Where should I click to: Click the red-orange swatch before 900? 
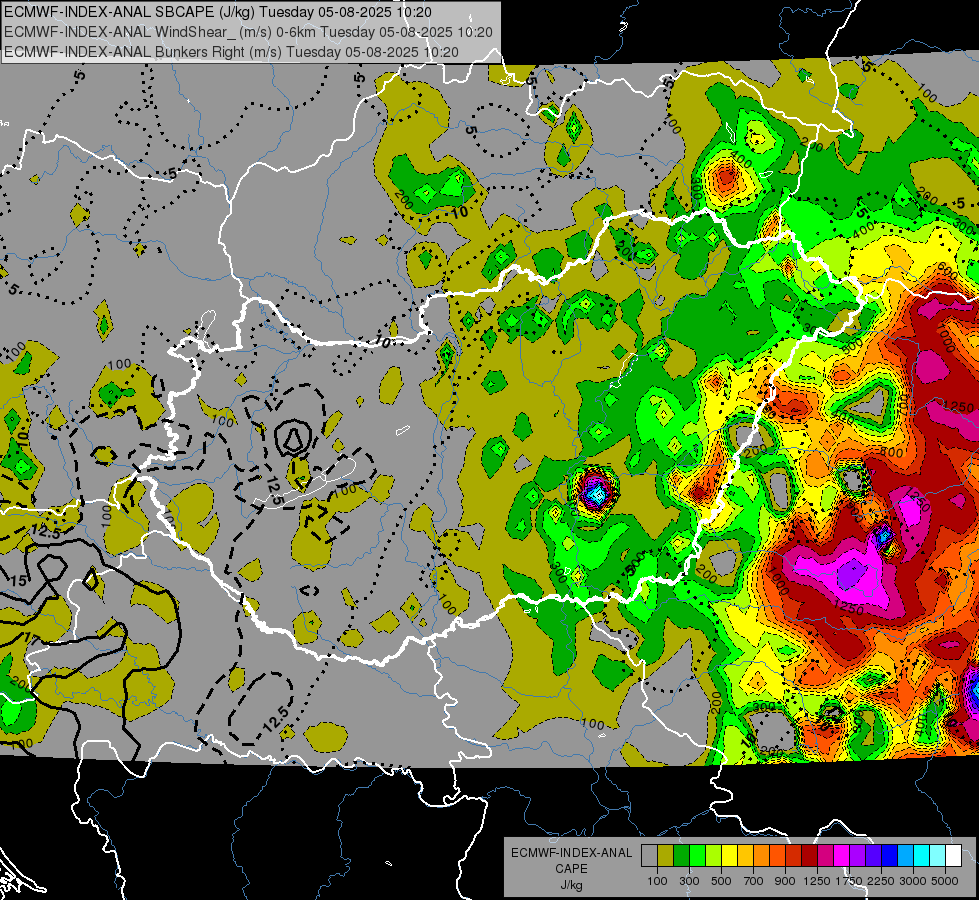777,856
